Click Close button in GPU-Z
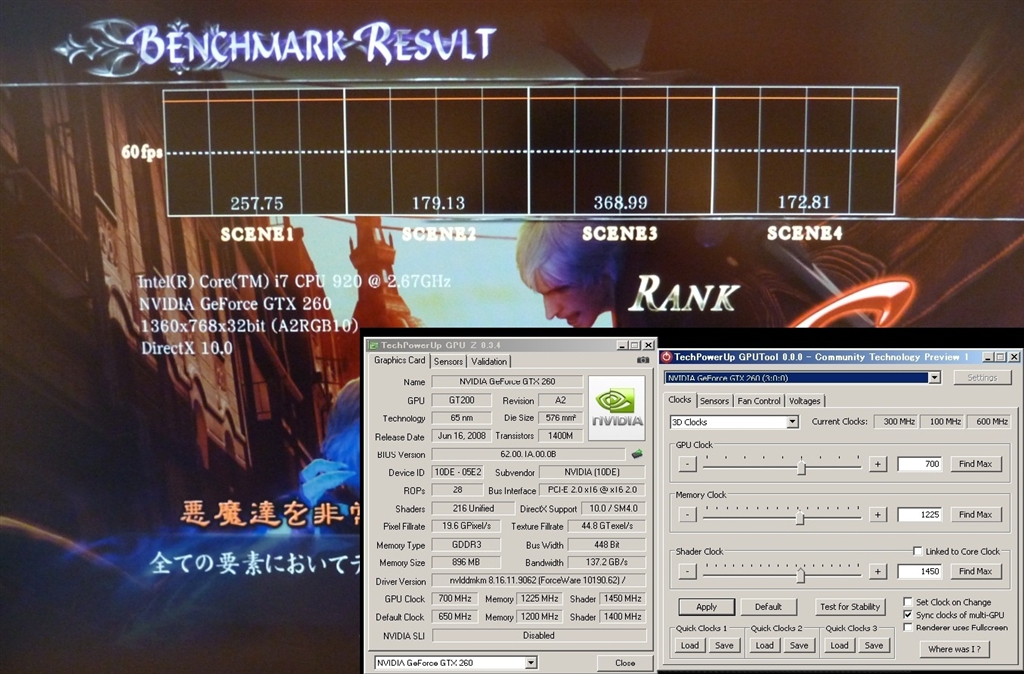The width and height of the screenshot is (1024, 674). click(625, 663)
